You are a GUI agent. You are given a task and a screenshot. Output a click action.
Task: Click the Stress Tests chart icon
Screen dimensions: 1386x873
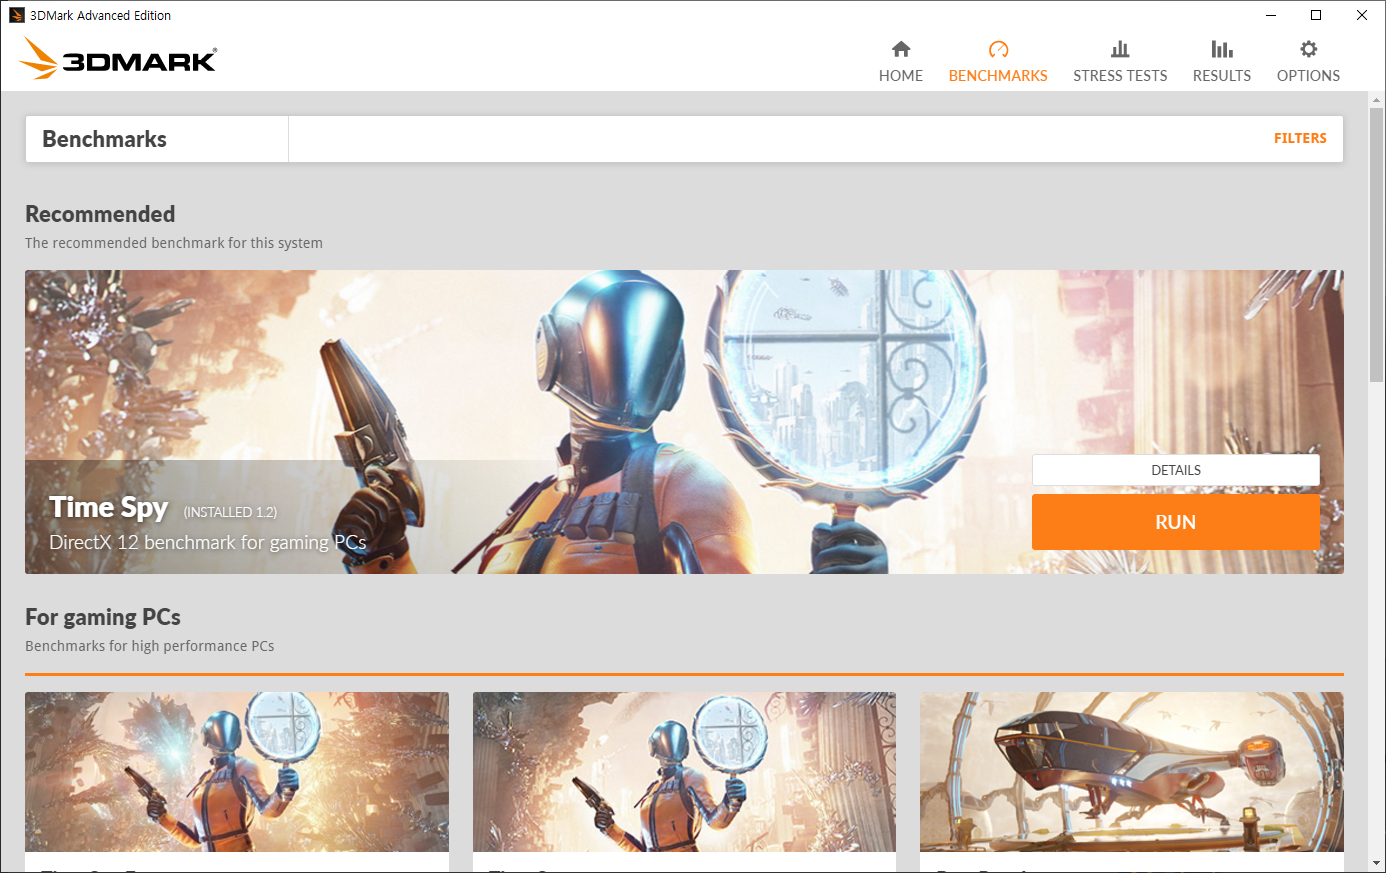point(1120,49)
